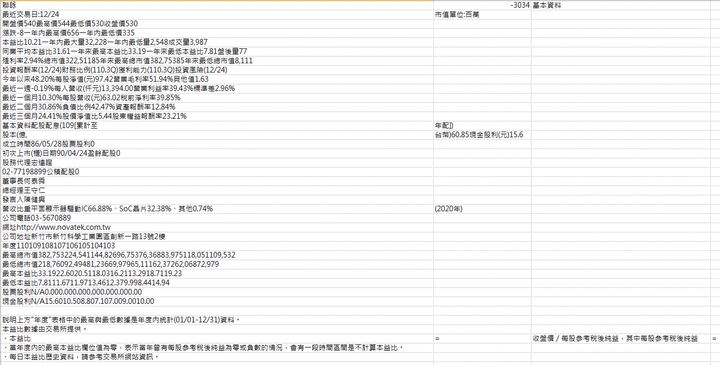Select the 年配]) cell

coord(482,125)
